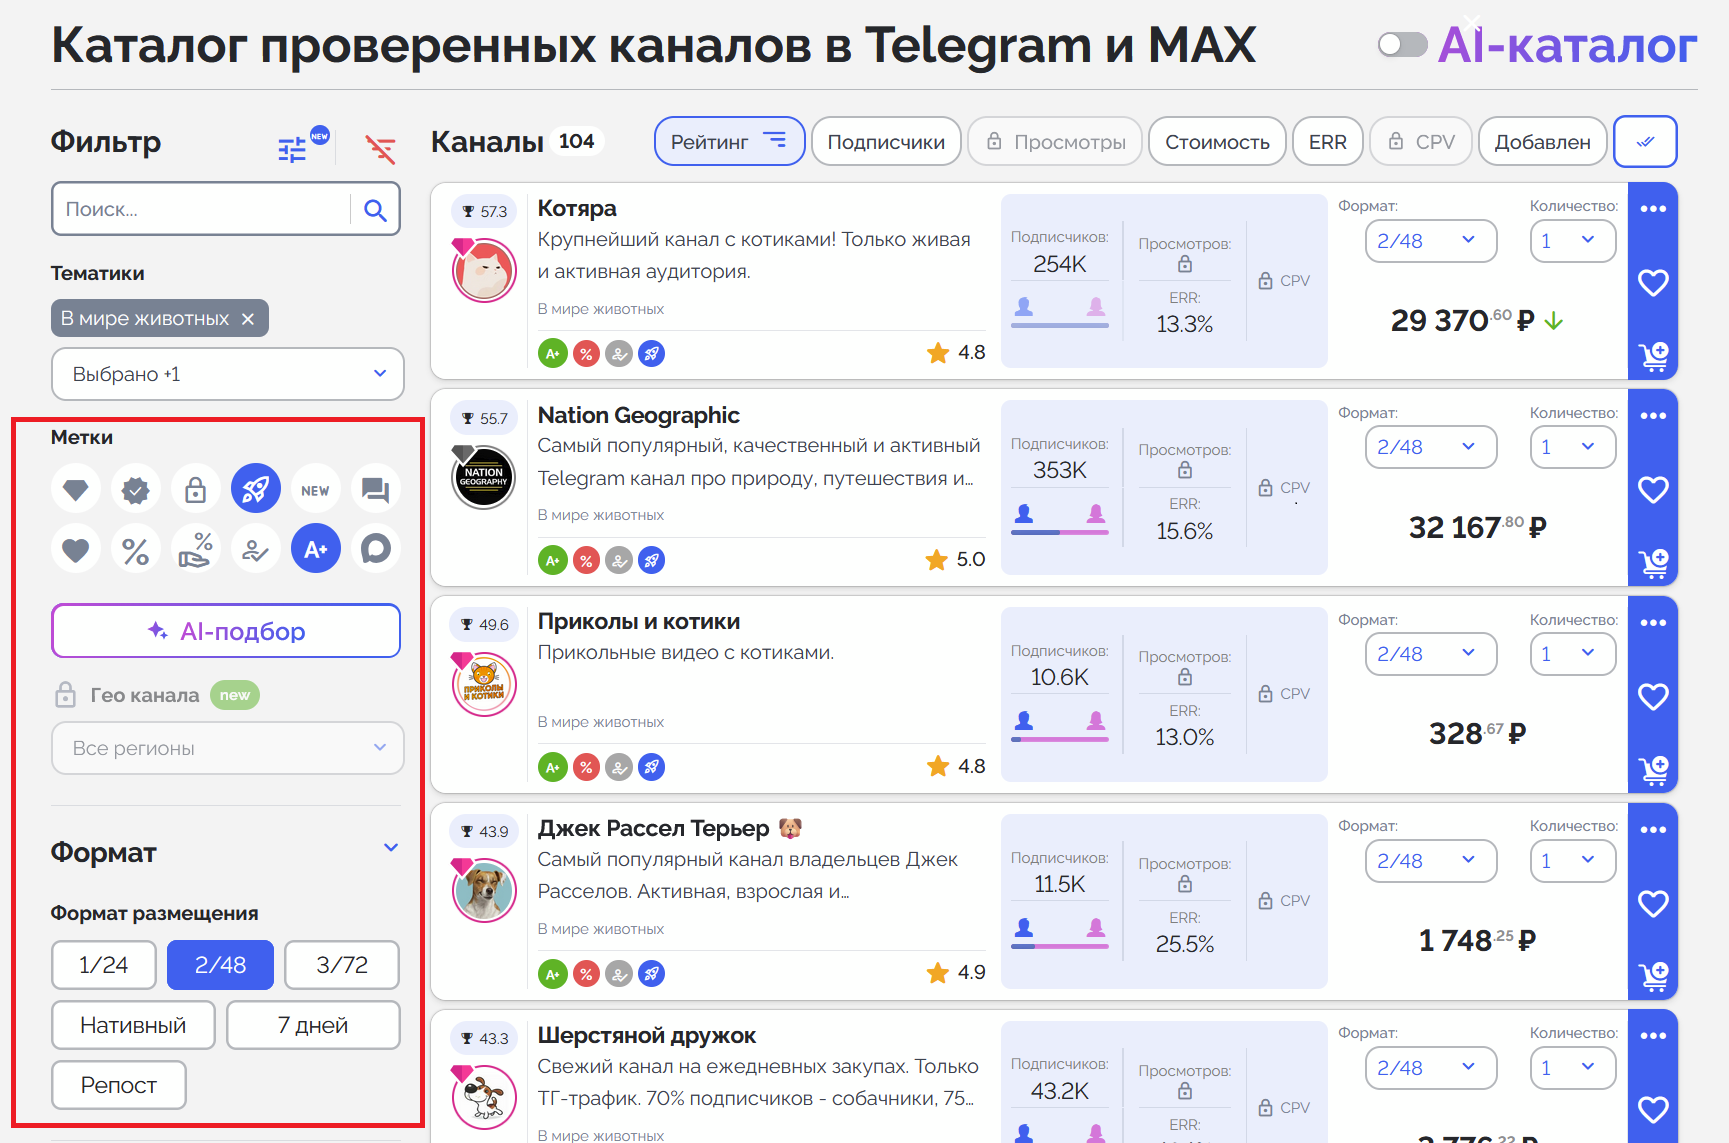This screenshot has width=1729, height=1143.
Task: Open the 2/48 format dropdown on Котяра card
Action: click(1431, 240)
